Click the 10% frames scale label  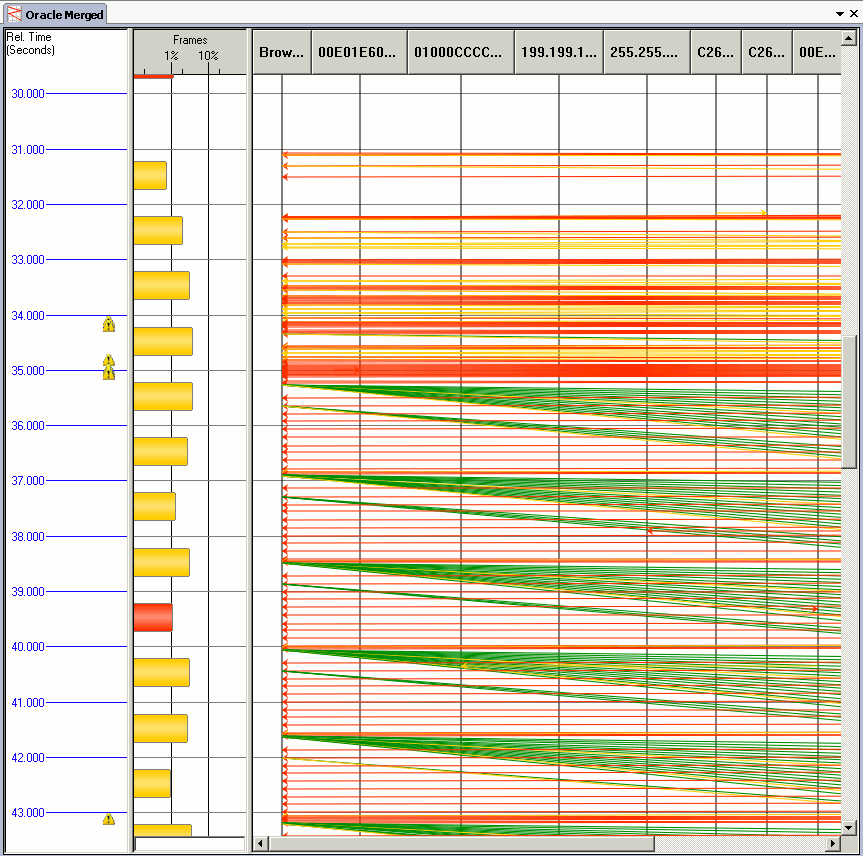click(208, 56)
